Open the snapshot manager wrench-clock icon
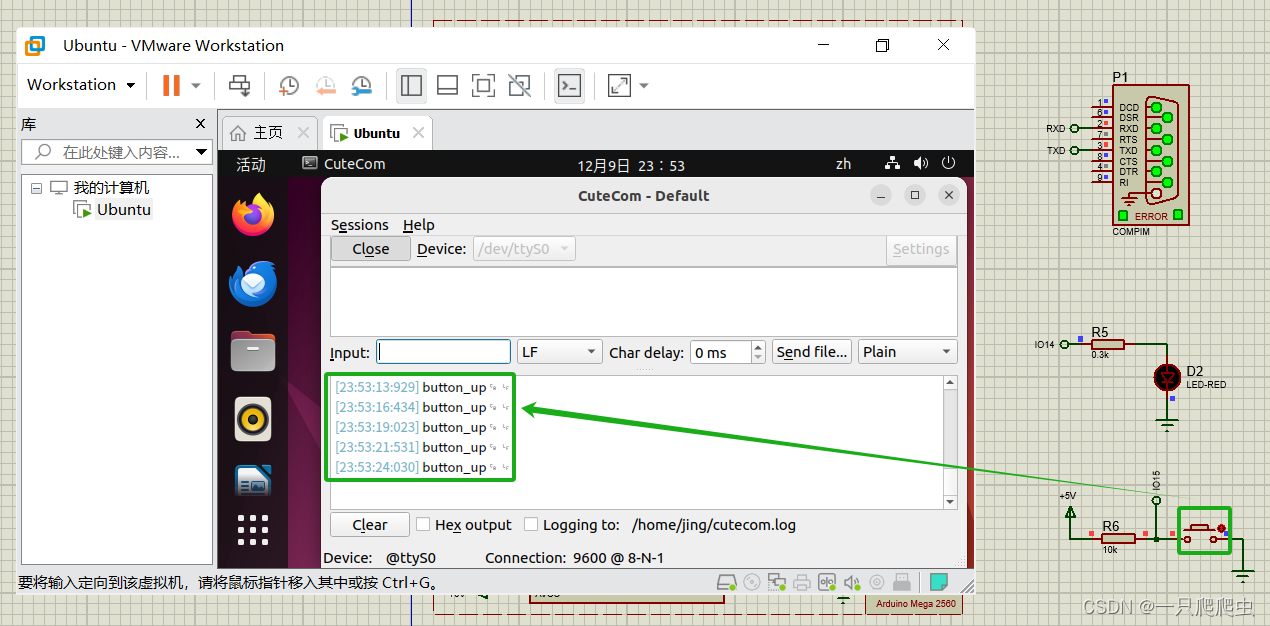The image size is (1270, 626). click(362, 85)
